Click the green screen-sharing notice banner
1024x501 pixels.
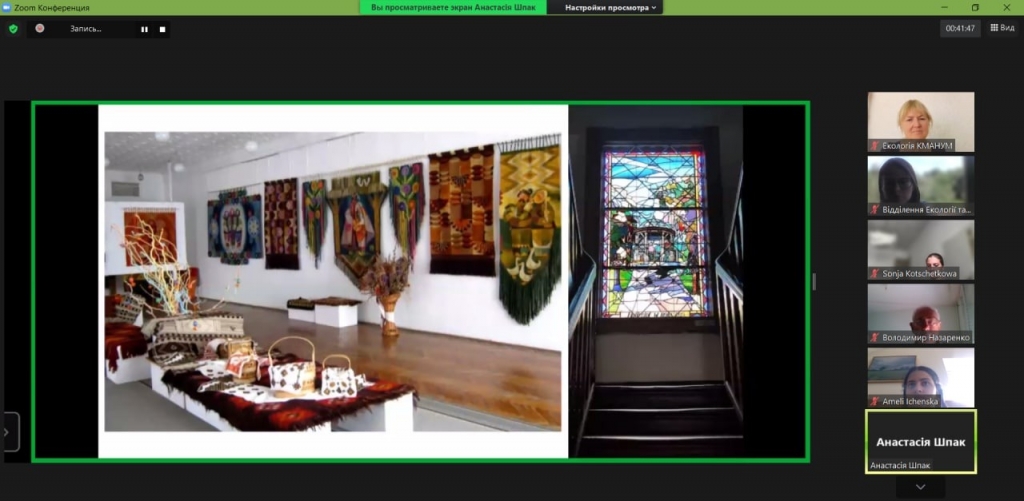click(453, 8)
